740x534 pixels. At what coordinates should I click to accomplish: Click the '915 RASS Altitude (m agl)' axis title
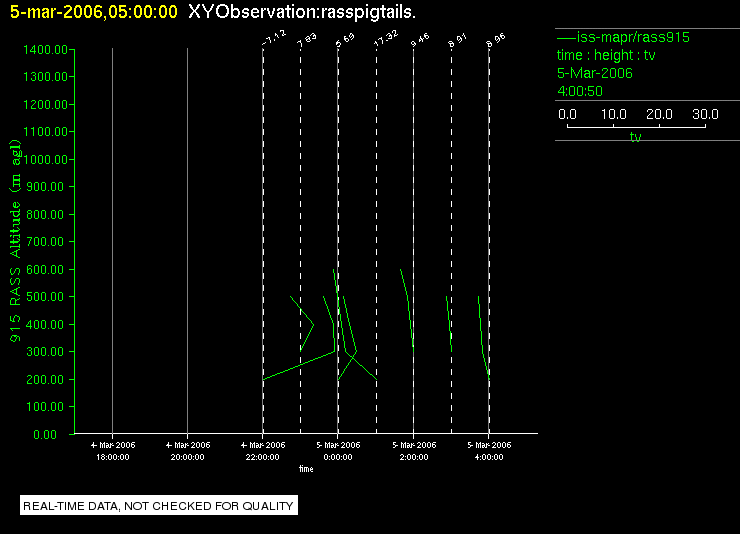point(15,241)
